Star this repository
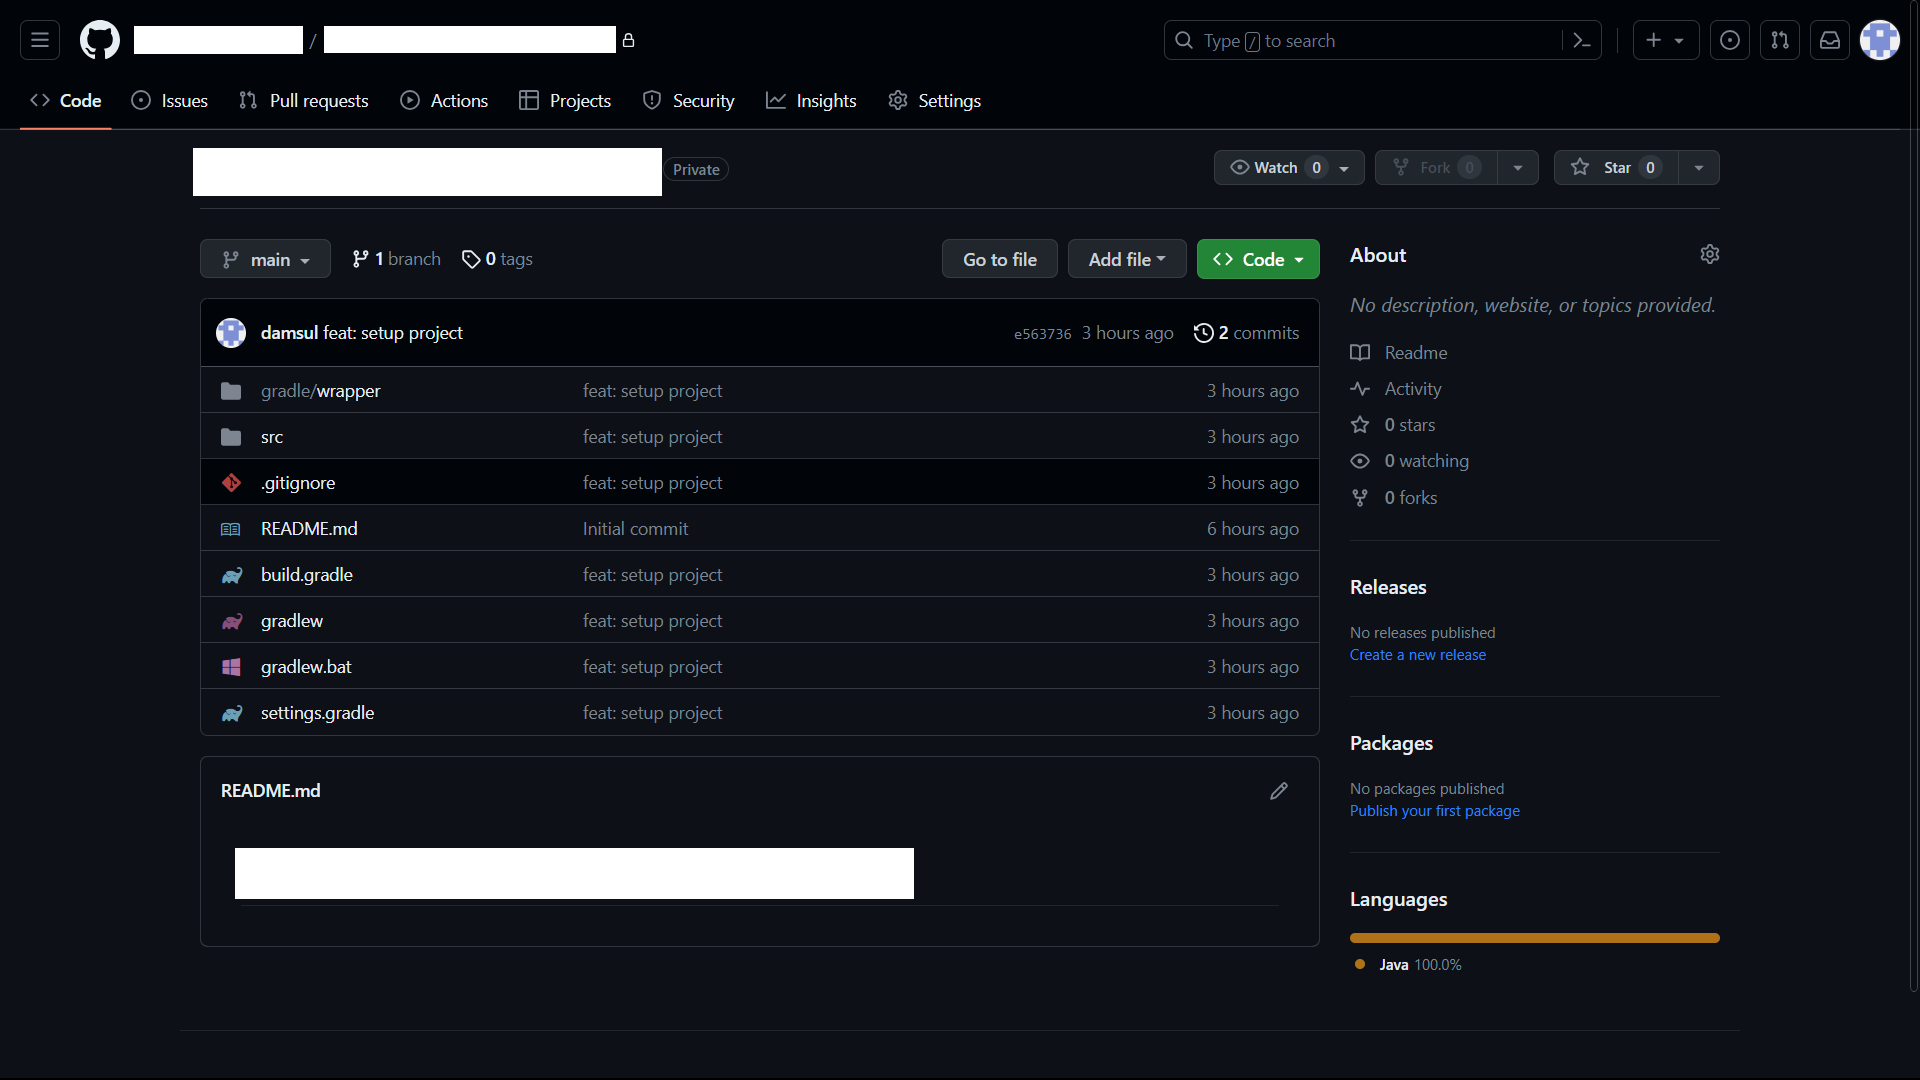1920x1080 pixels. pyautogui.click(x=1615, y=168)
